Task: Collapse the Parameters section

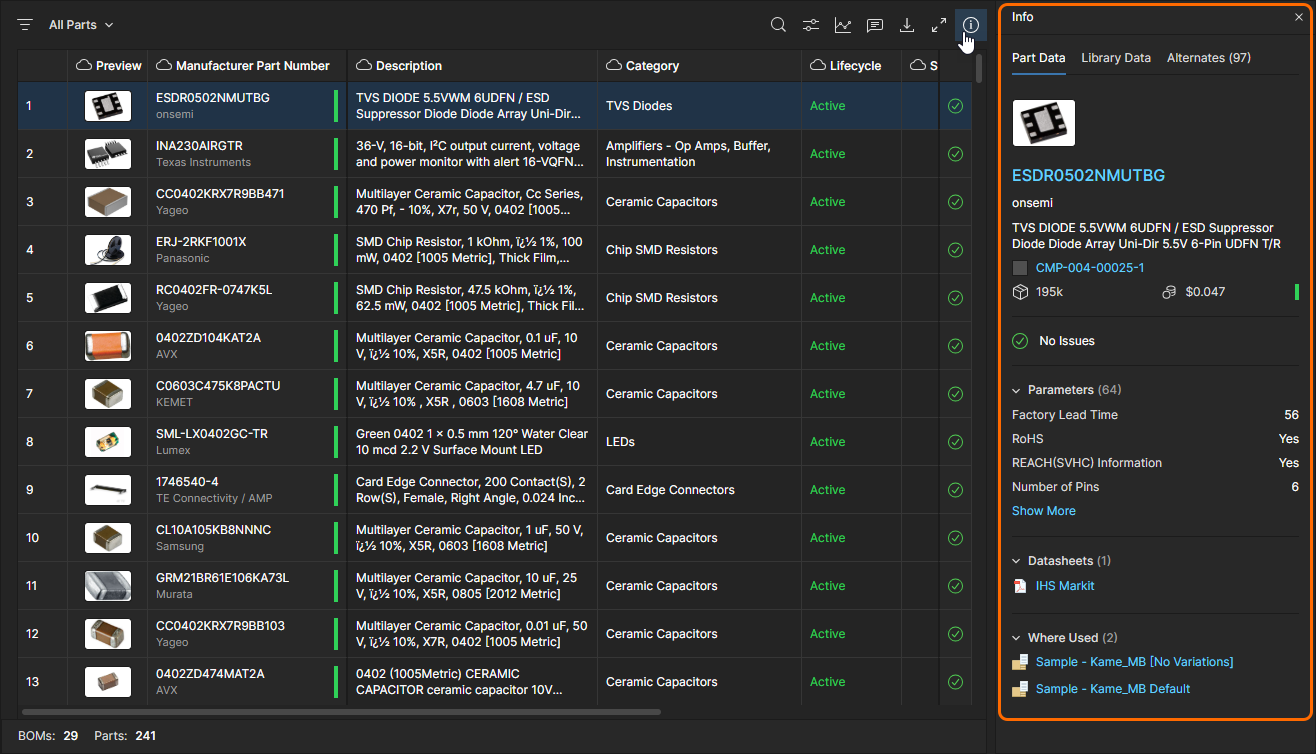Action: click(1017, 390)
